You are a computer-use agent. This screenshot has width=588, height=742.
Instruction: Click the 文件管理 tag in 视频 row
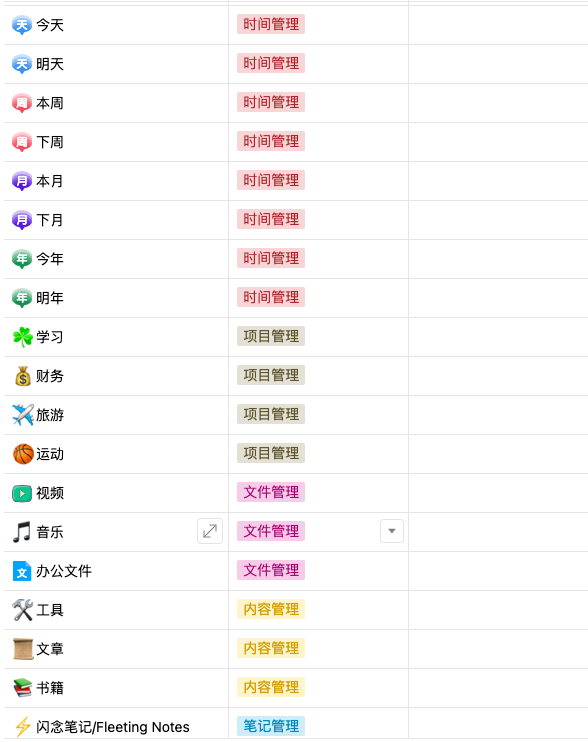271,492
